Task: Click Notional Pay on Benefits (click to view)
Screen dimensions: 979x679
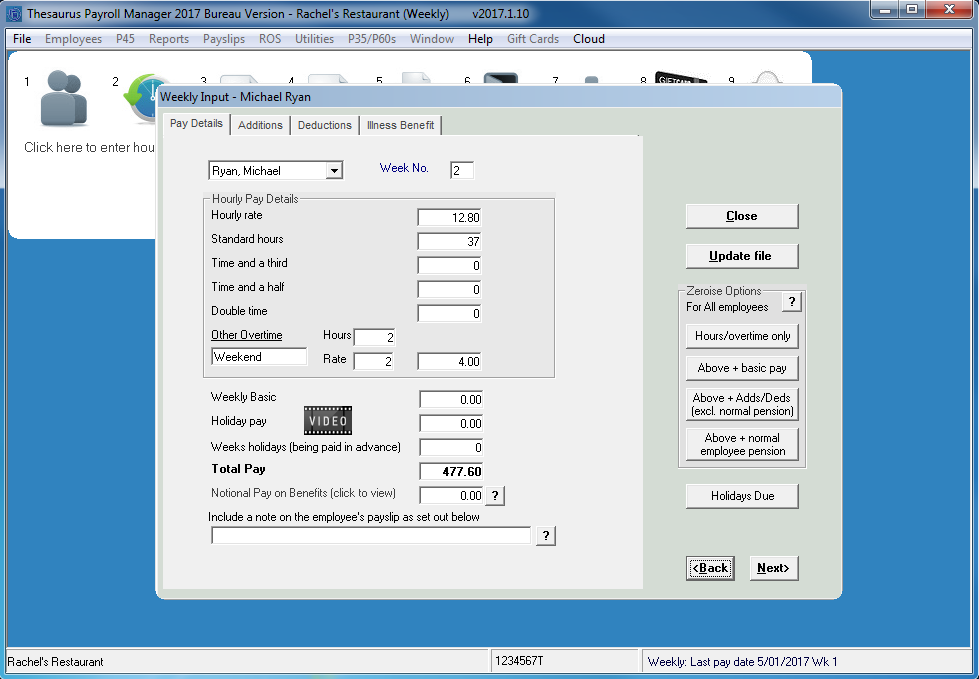Action: (x=303, y=493)
